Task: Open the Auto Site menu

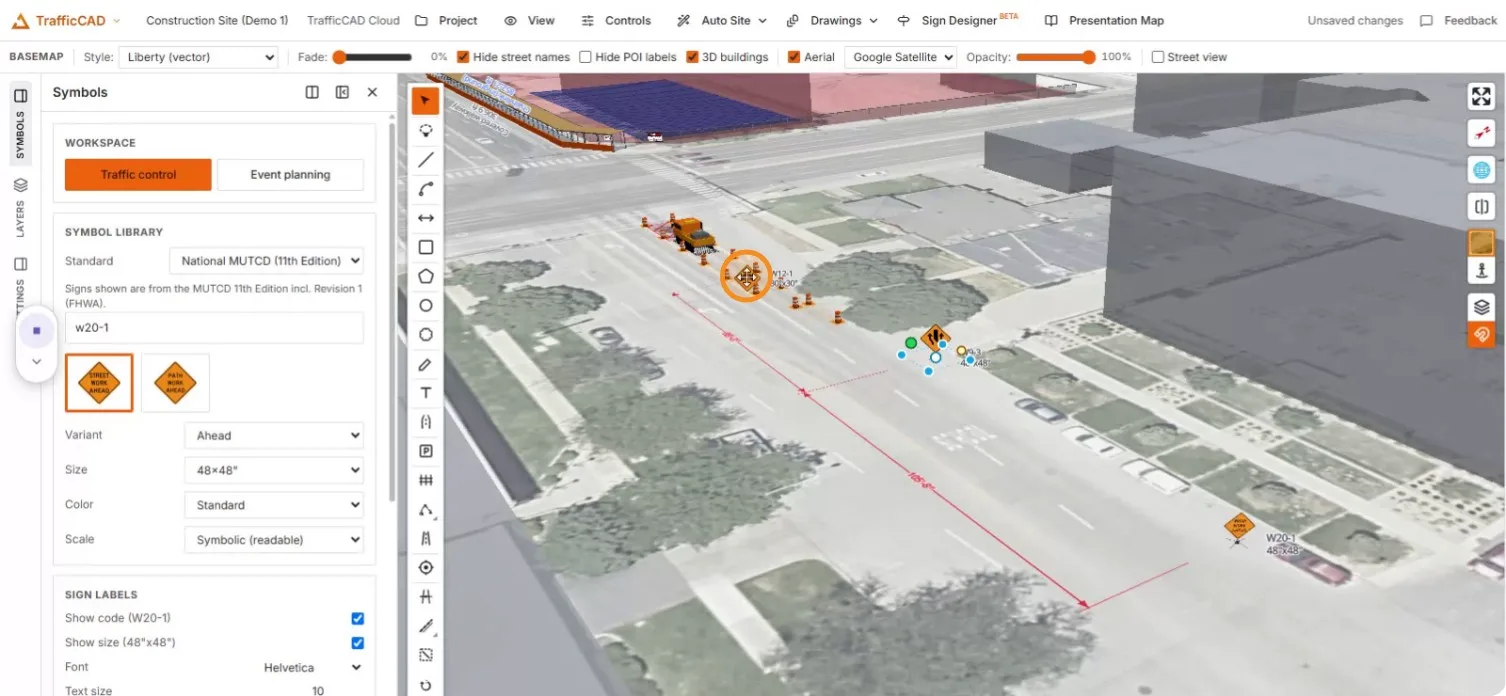Action: click(722, 20)
